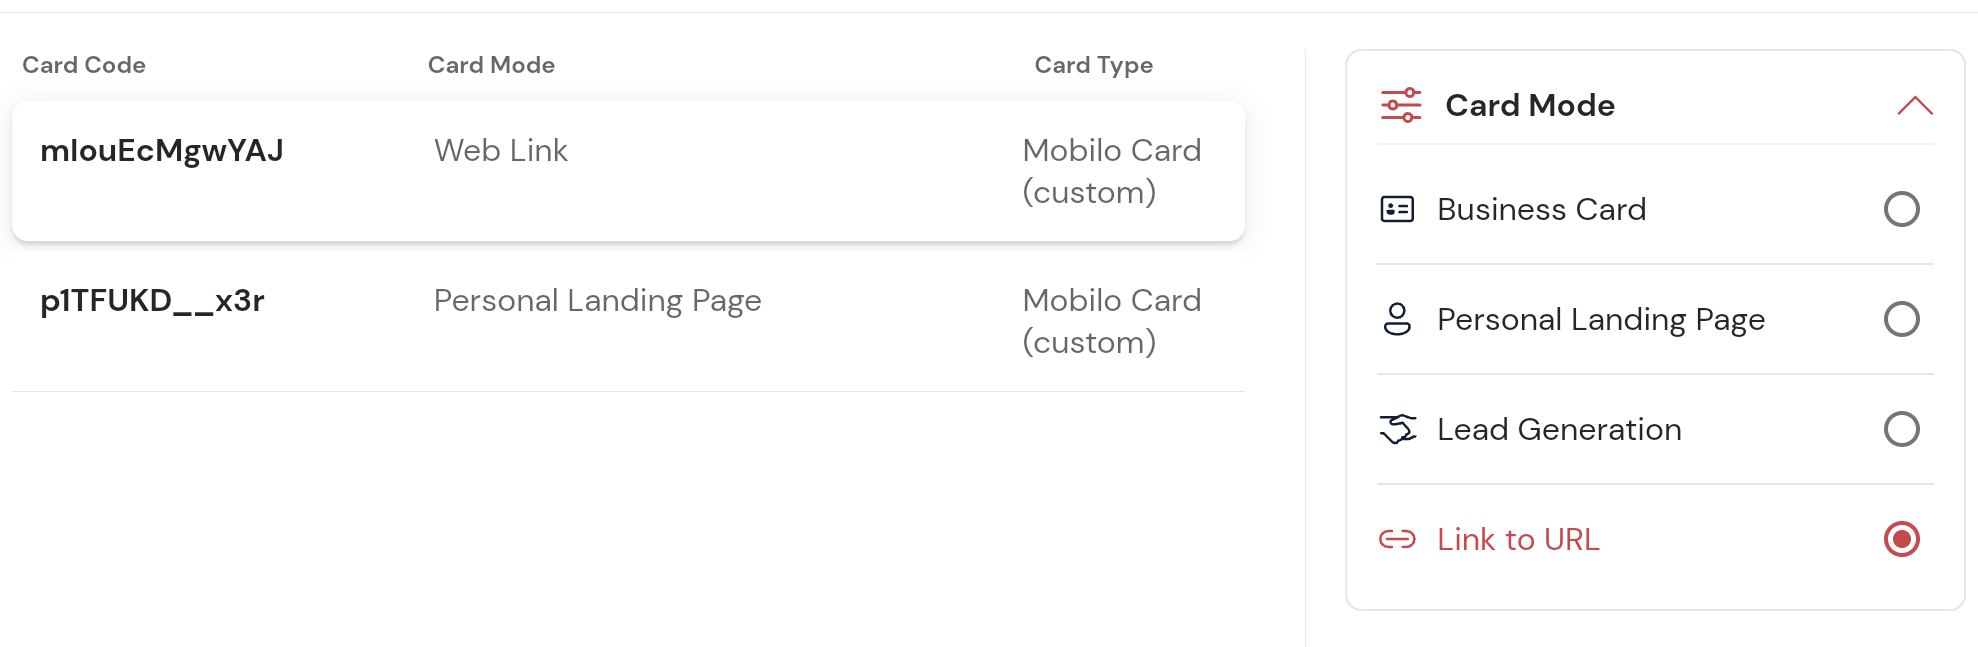This screenshot has width=1978, height=647.
Task: Click the Business Card ID icon
Action: (1397, 209)
